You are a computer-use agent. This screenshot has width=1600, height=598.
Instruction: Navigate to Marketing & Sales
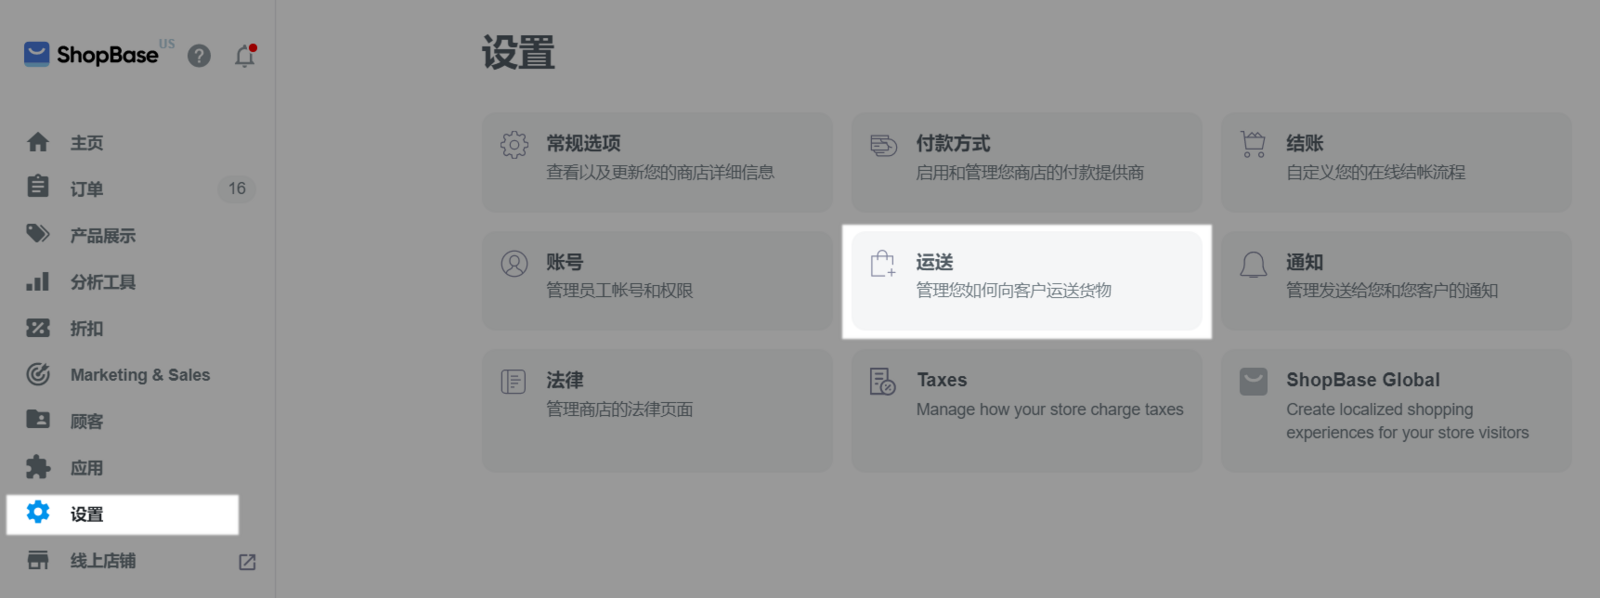click(140, 375)
